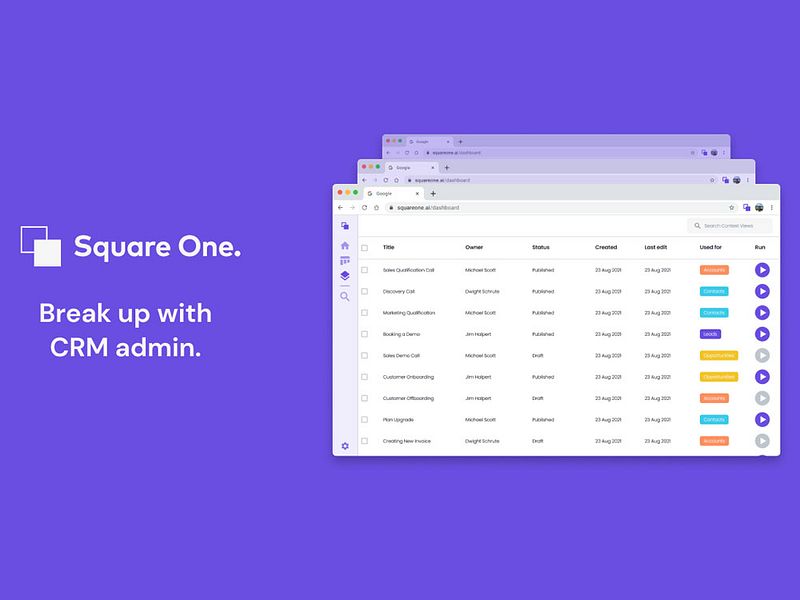800x600 pixels.
Task: Run the Plan Upgrade view
Action: tap(762, 419)
